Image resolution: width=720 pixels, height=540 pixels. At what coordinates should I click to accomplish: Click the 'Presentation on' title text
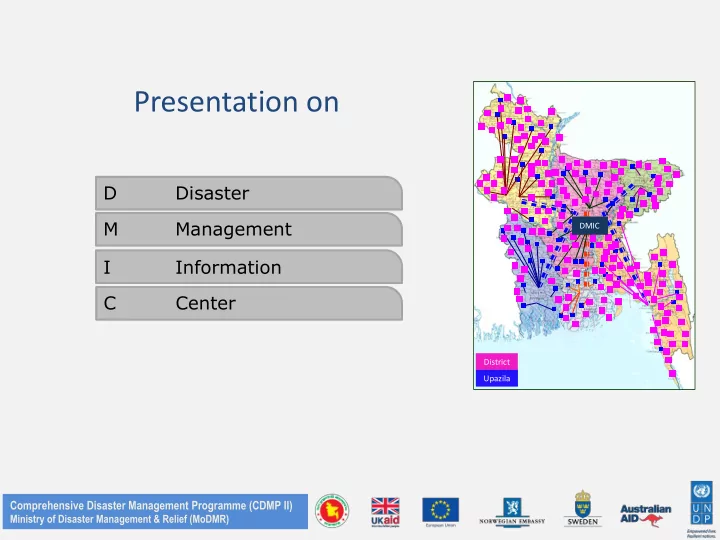tap(236, 101)
